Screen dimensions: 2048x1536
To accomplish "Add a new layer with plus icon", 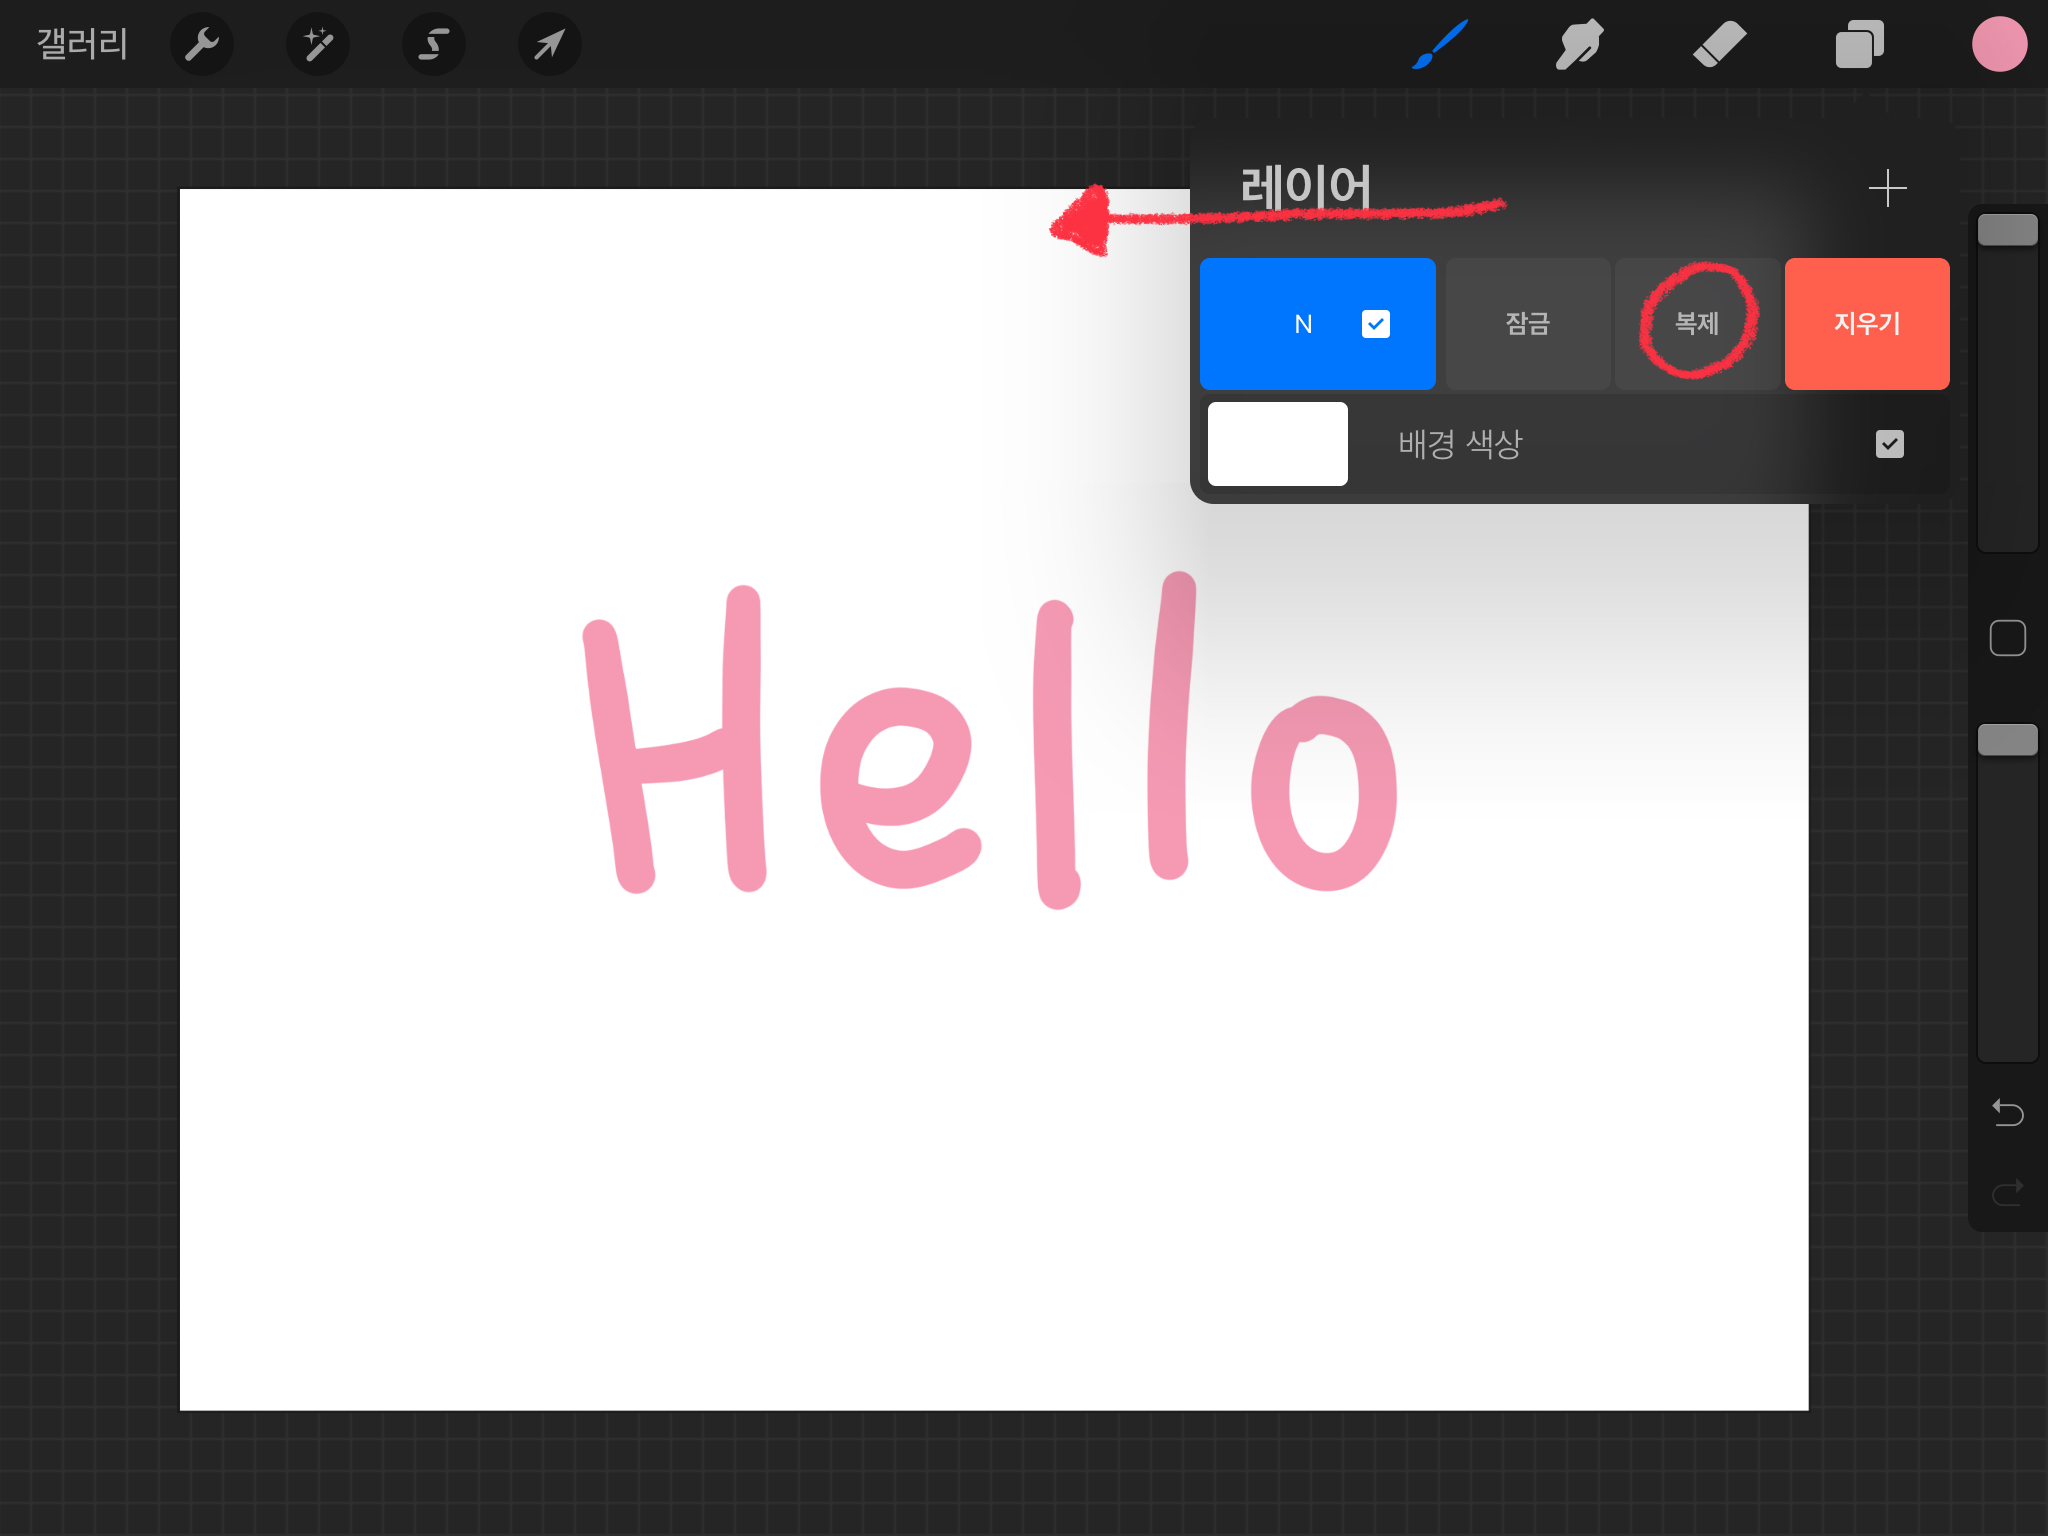I will 1887,188.
